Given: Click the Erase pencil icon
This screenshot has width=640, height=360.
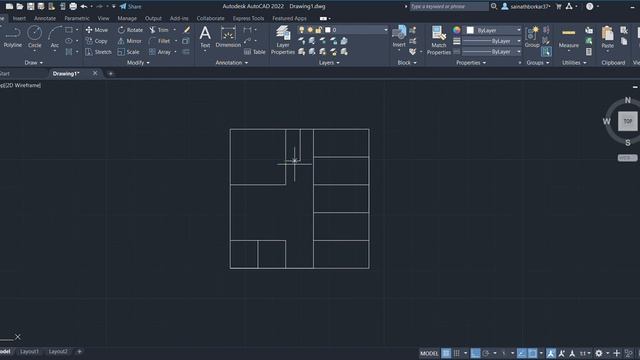Looking at the screenshot, I should 187,30.
